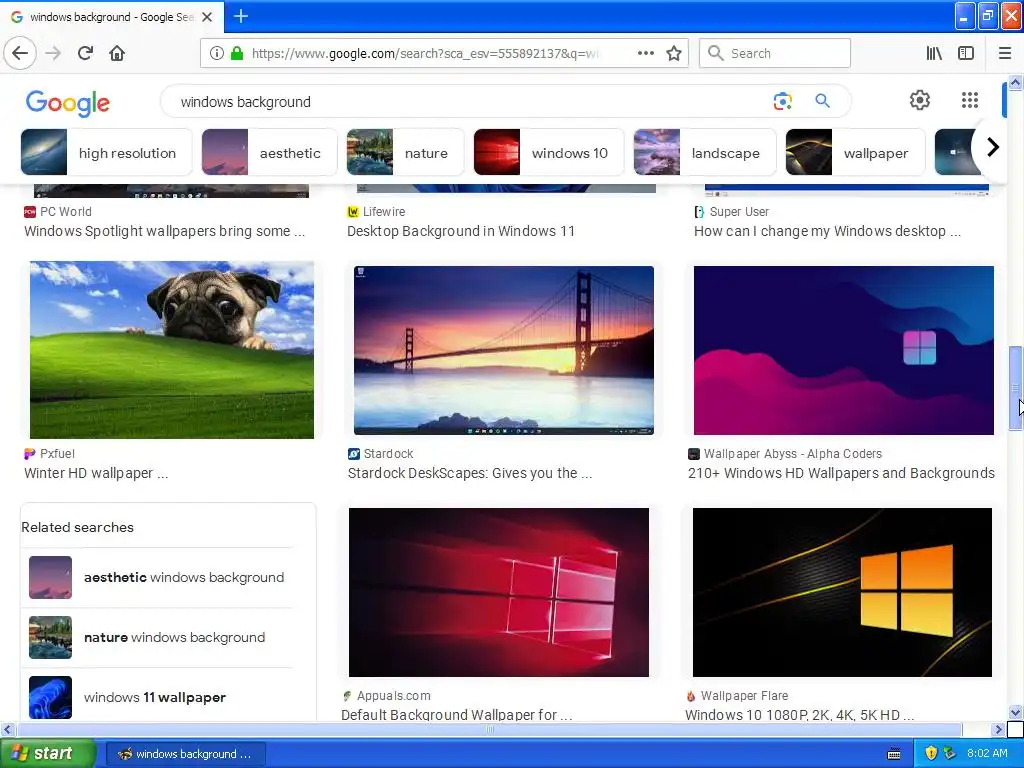This screenshot has width=1024, height=768.
Task: Click Wallpaper Abyss - Alpha Coders label
Action: 793,454
